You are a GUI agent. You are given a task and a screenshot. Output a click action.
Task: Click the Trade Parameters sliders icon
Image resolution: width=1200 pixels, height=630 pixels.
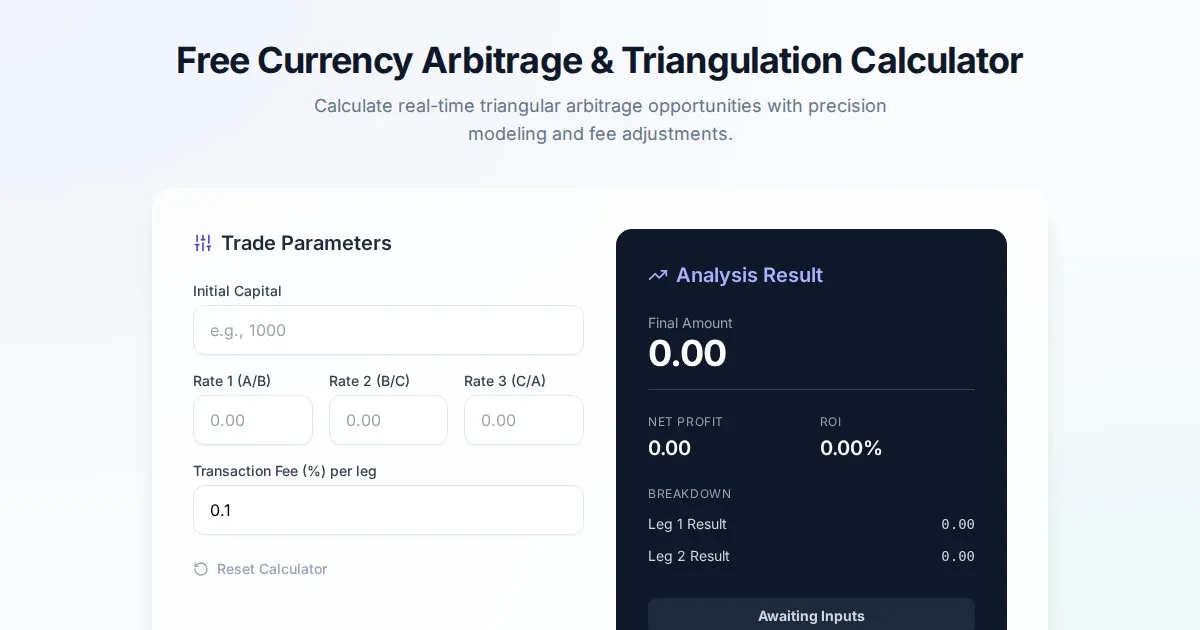point(203,243)
